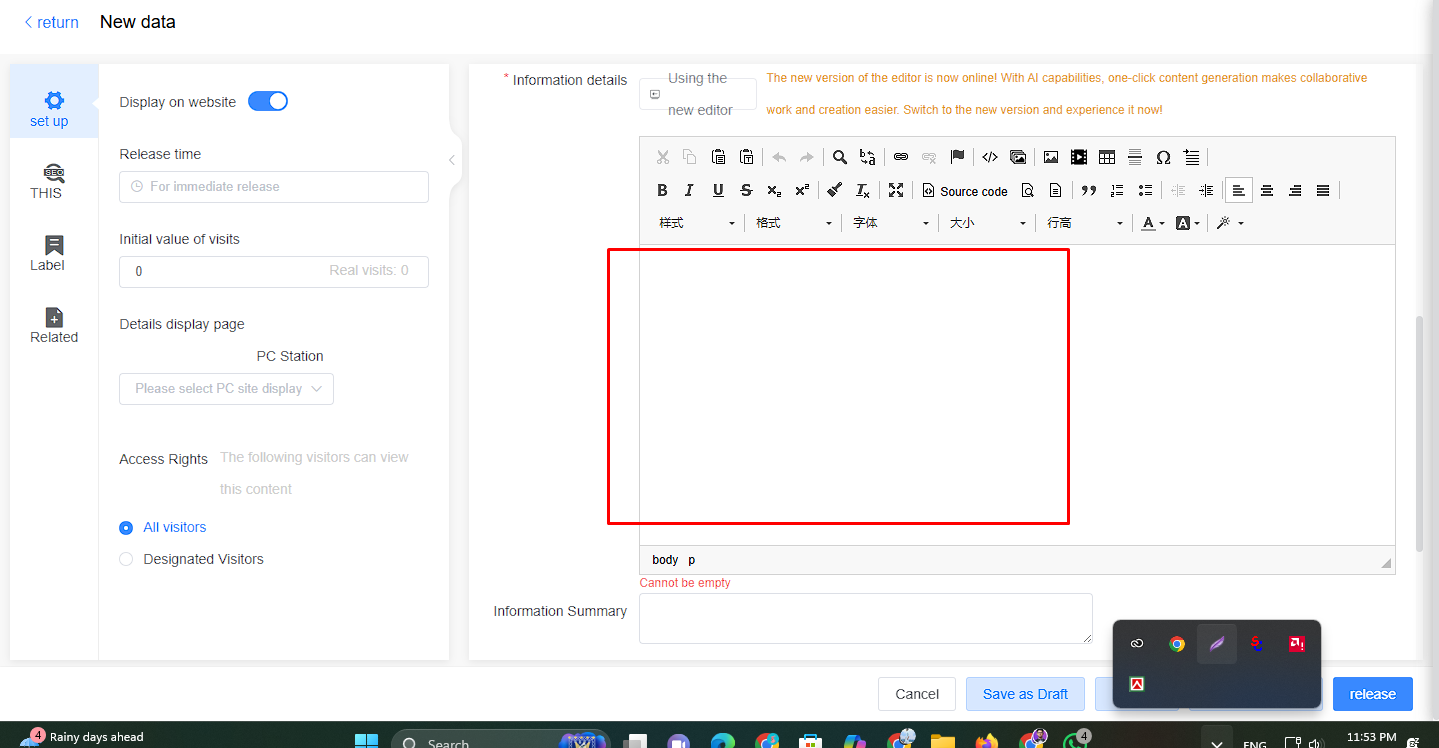Open the 行高 line height dropdown
The height and width of the screenshot is (748, 1439).
(x=1085, y=223)
